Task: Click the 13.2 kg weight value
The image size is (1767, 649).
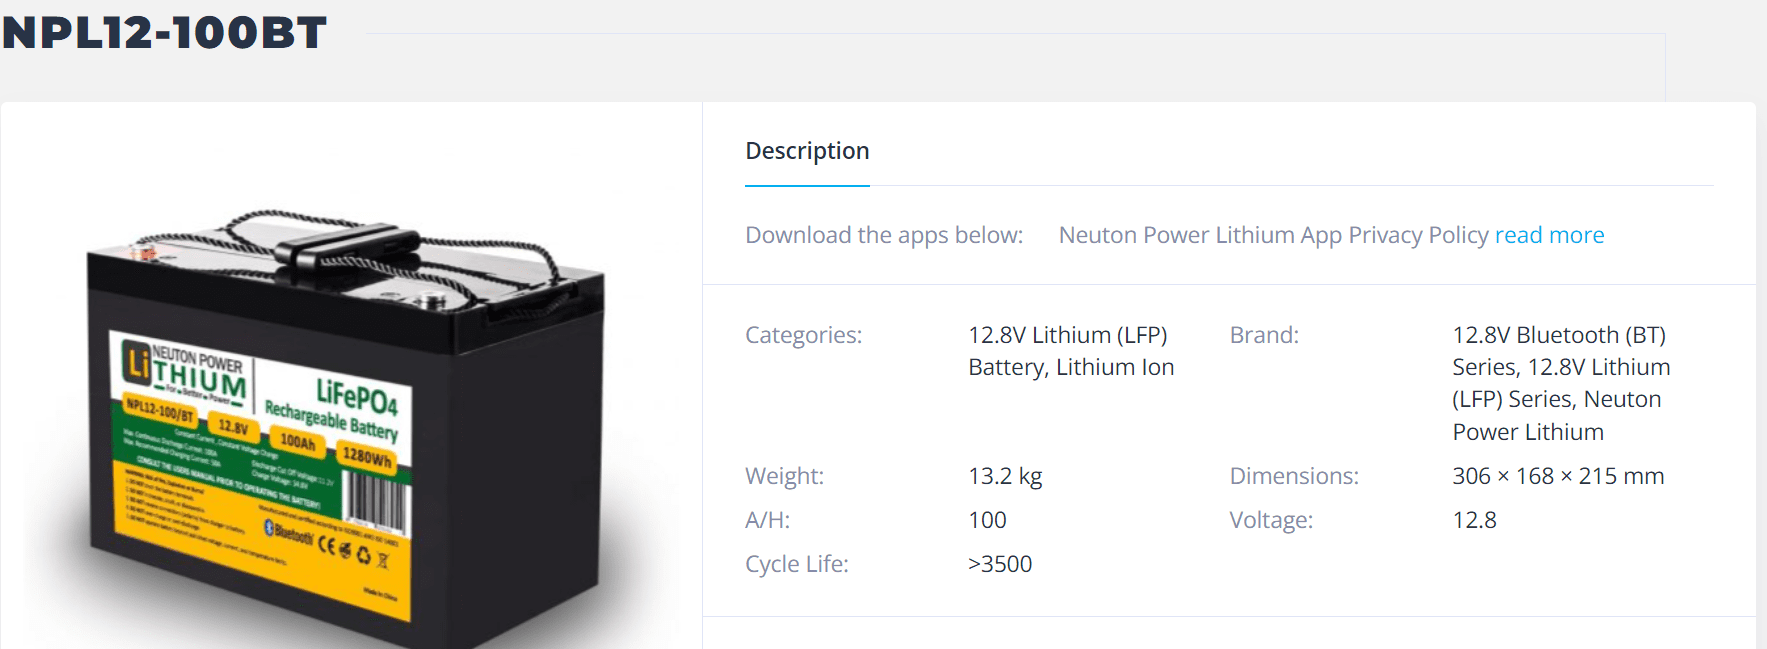Action: [x=1005, y=476]
